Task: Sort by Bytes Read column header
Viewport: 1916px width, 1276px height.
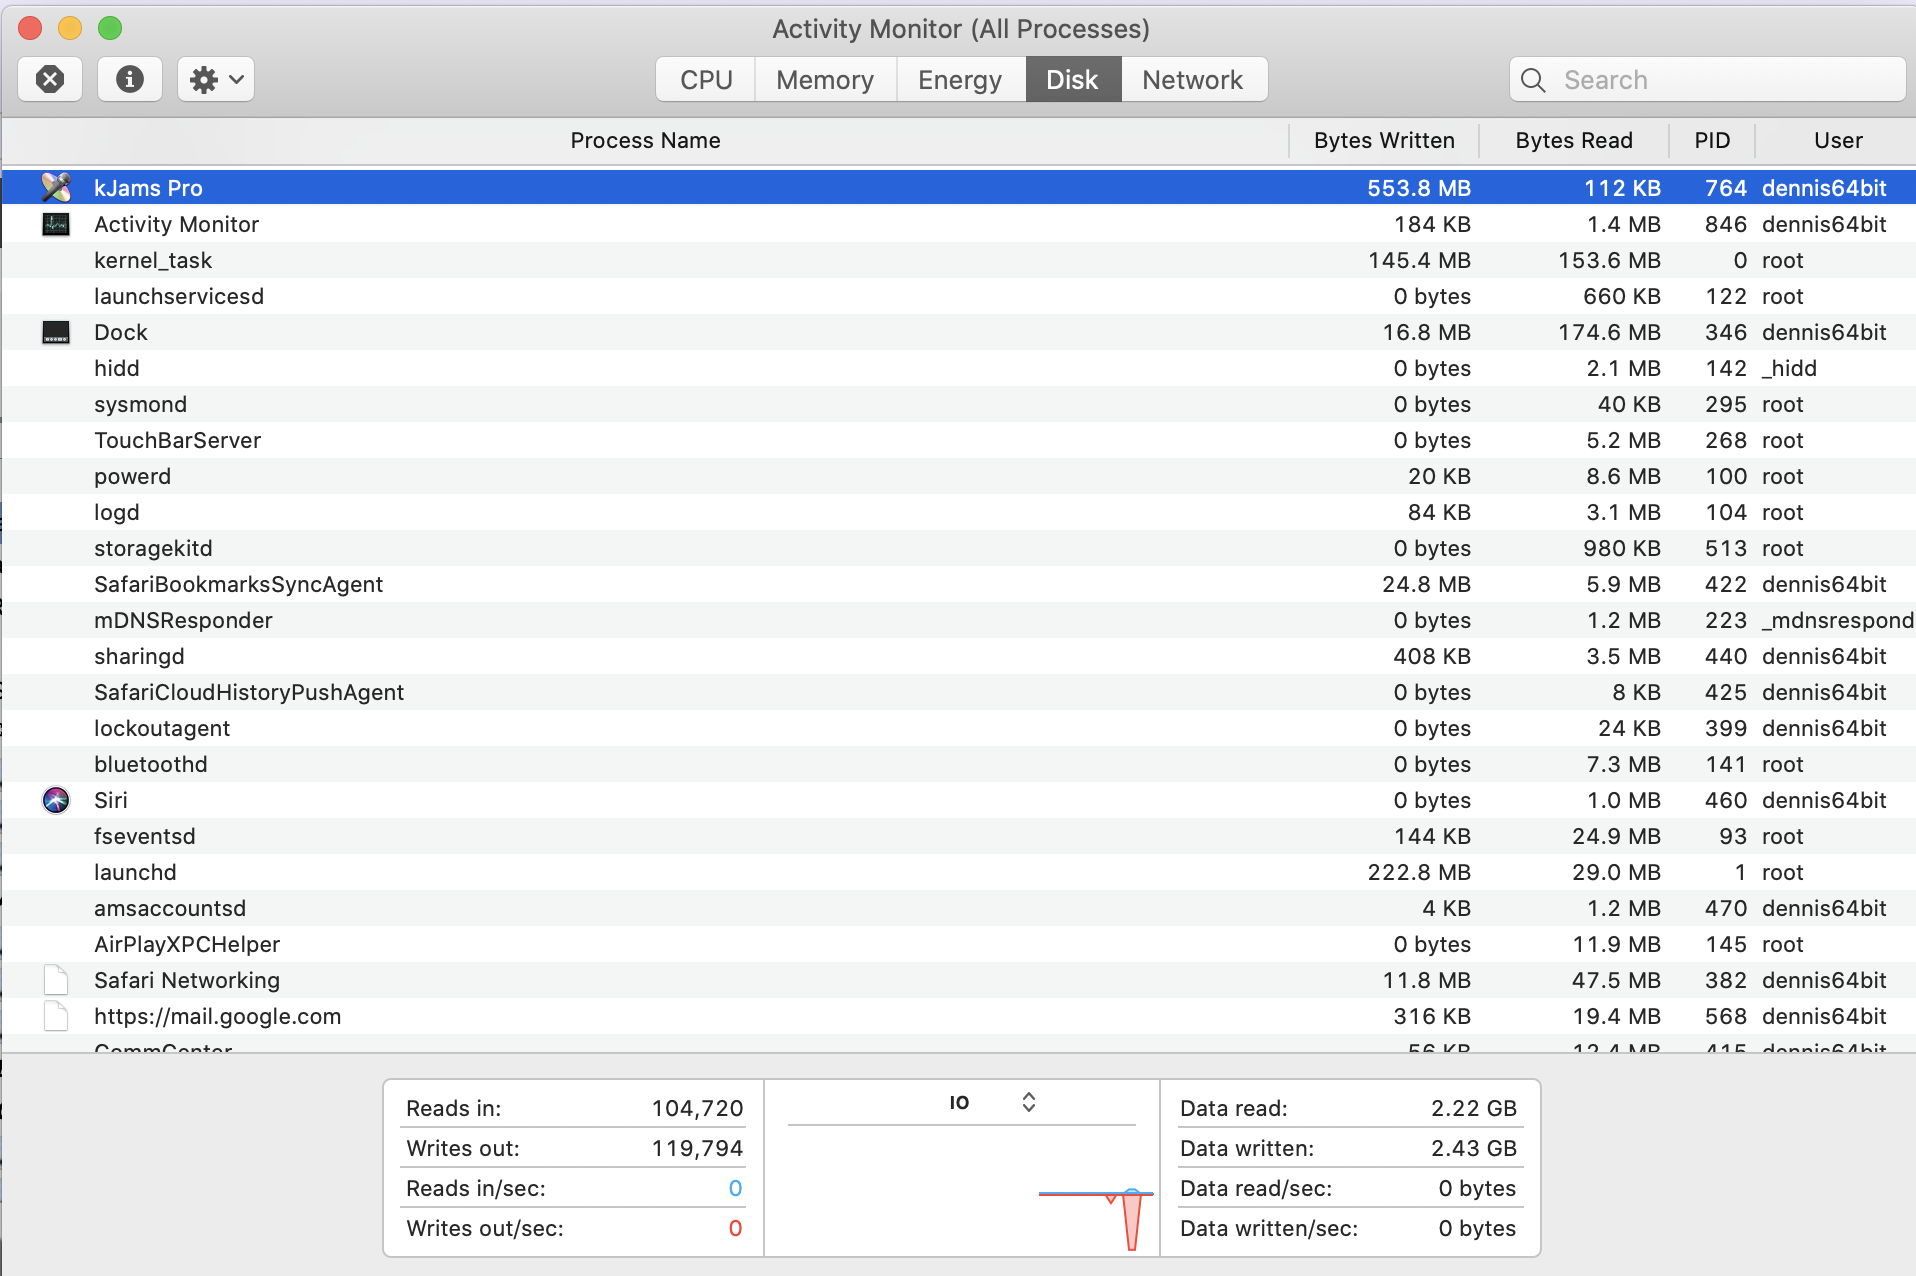Action: coord(1573,140)
